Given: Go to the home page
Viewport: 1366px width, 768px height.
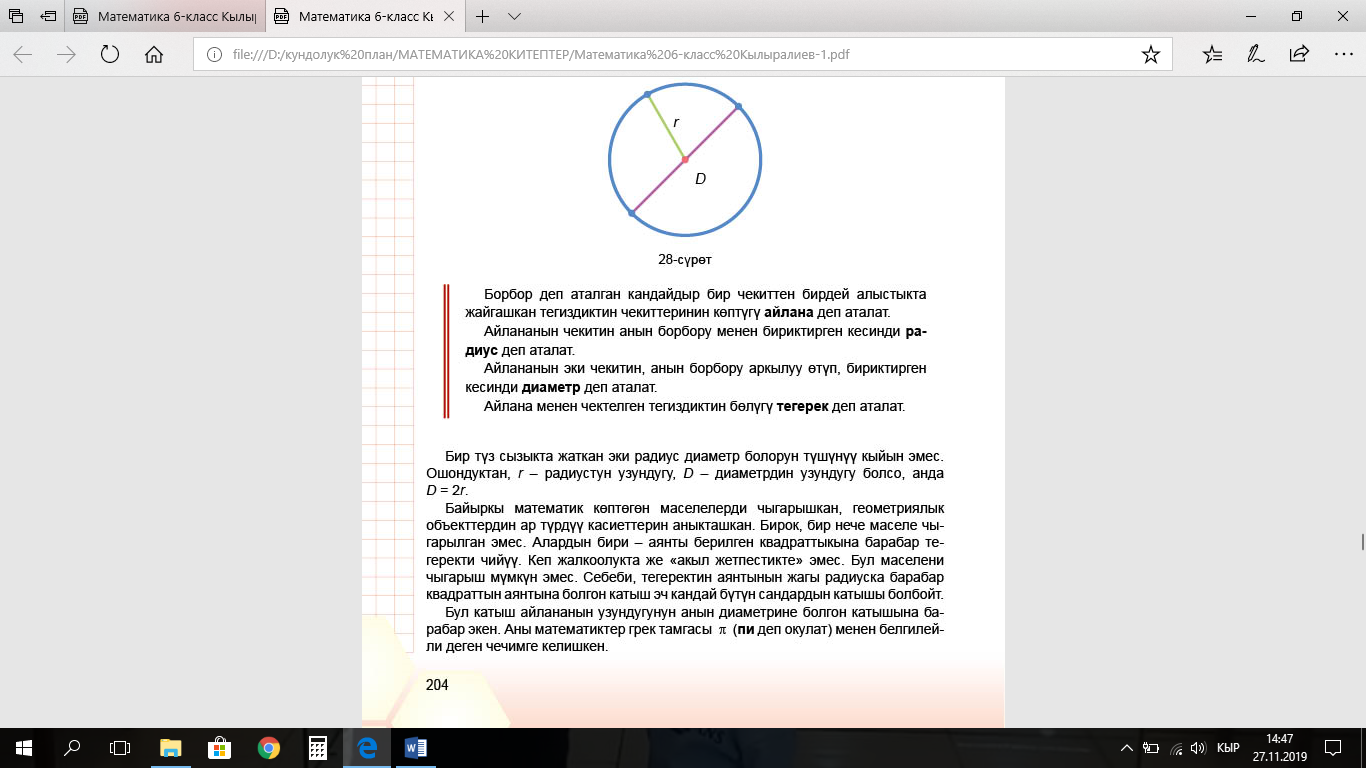Looking at the screenshot, I should tap(154, 54).
